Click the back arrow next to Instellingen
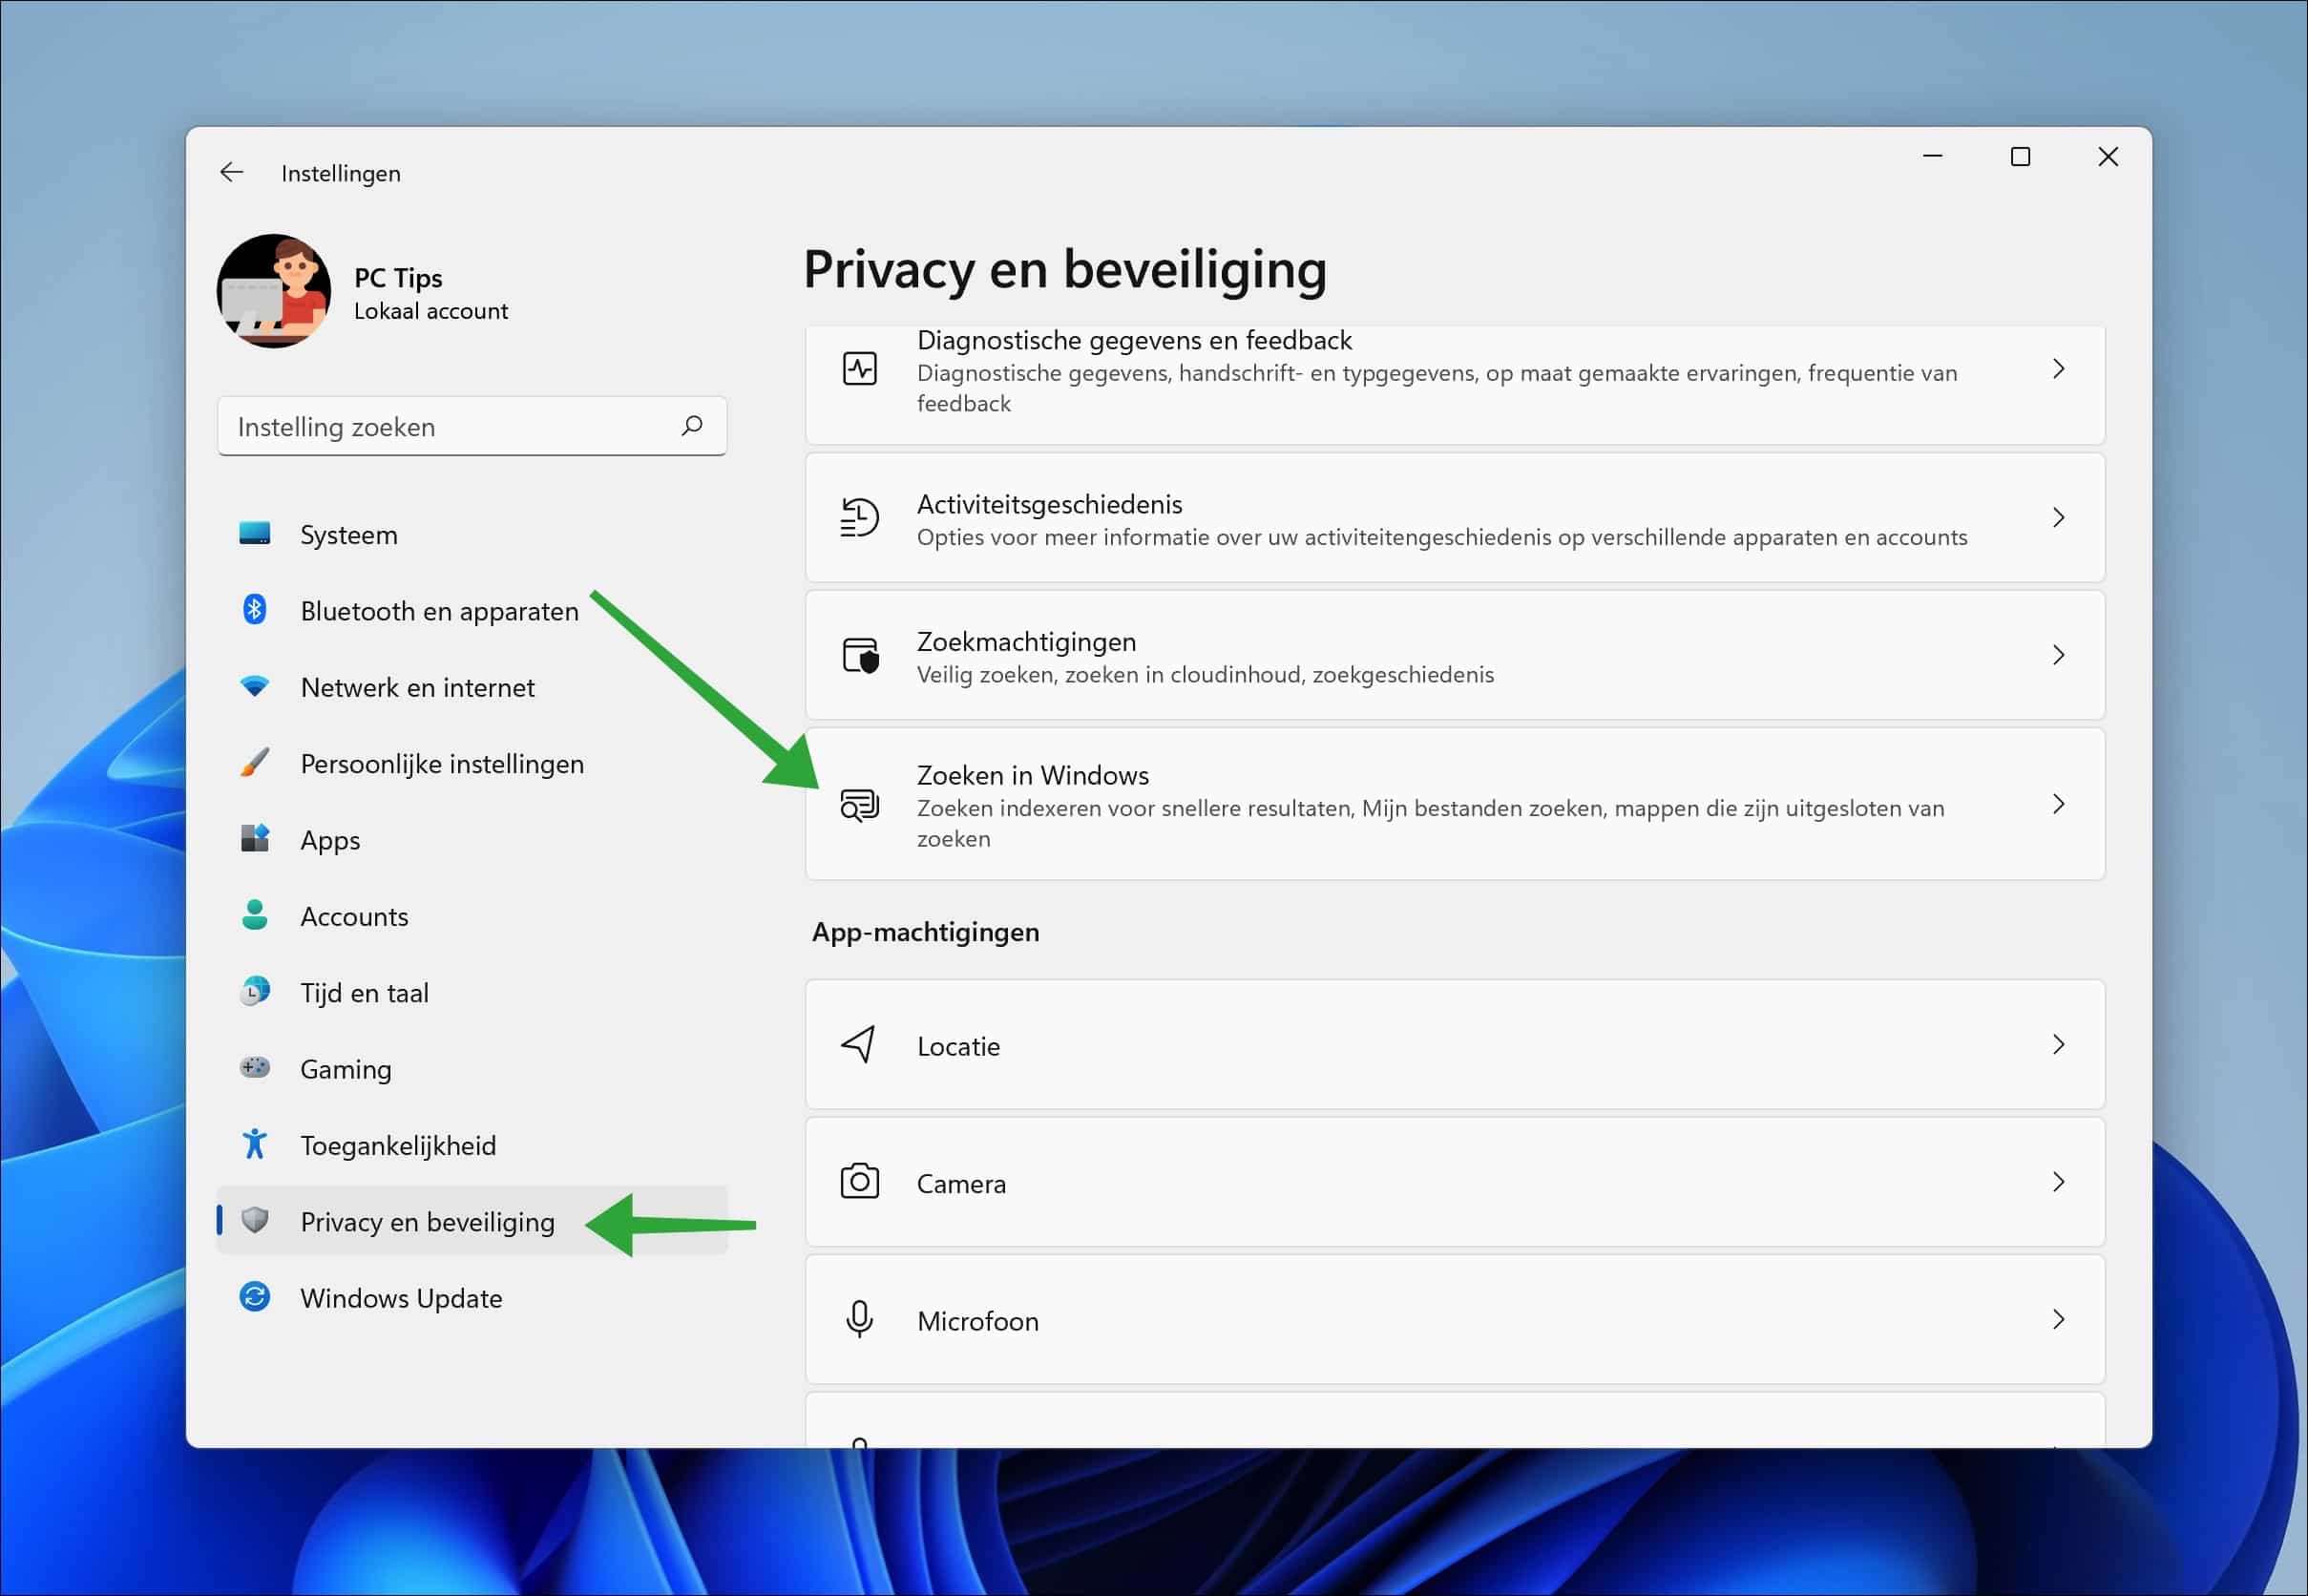Viewport: 2308px width, 1596px height. [232, 172]
